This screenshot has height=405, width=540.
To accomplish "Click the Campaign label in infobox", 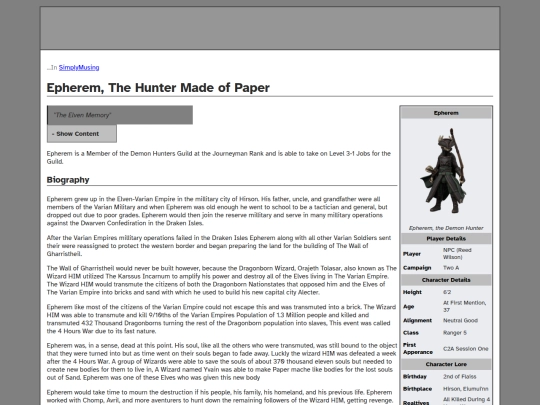I will pos(417,268).
